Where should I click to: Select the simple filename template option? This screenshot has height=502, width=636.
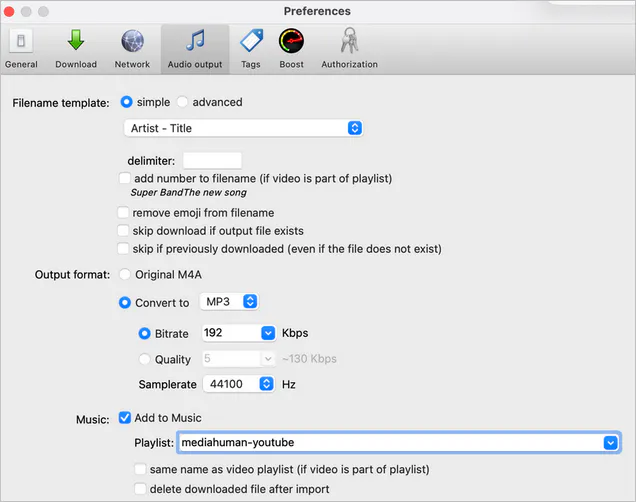127,102
